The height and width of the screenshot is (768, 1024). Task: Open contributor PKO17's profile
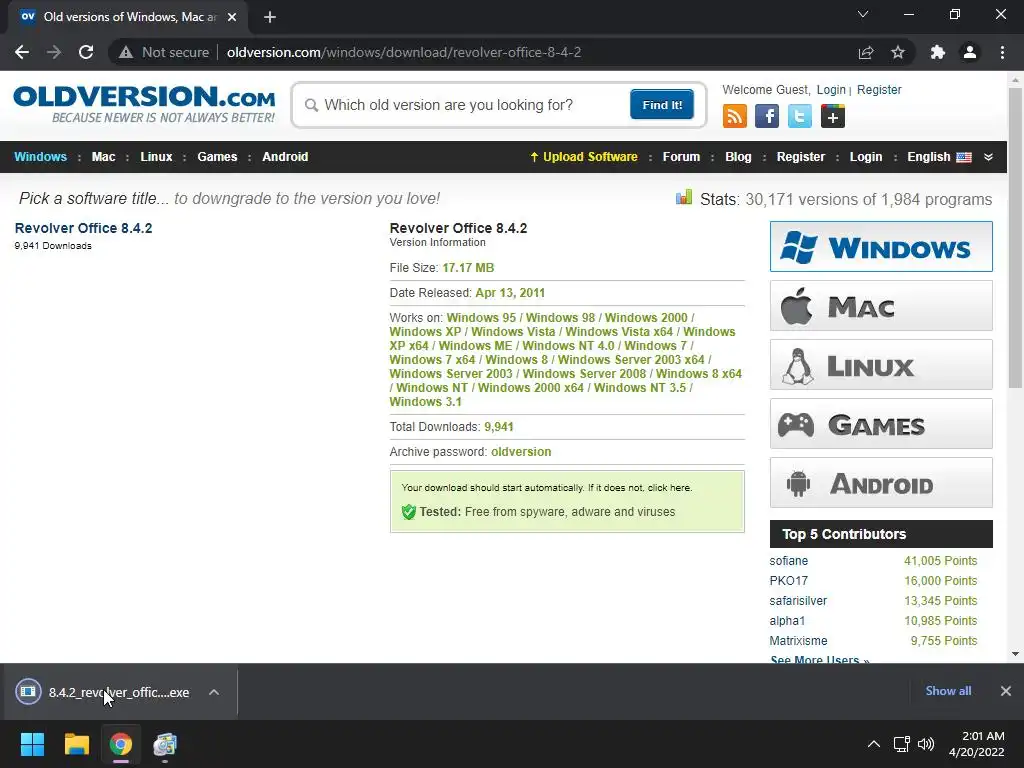pos(788,581)
